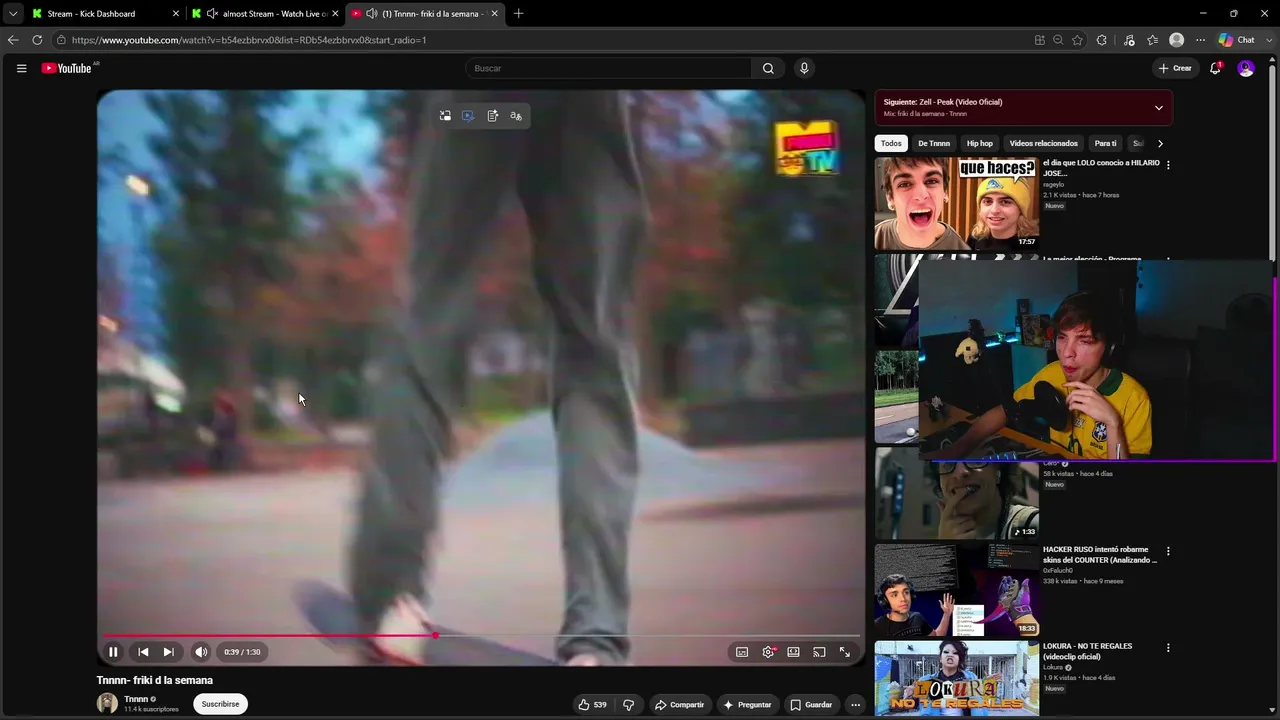Close the Stream - Kick Dashboard tab
Screen dimensions: 1280x720
(176, 14)
